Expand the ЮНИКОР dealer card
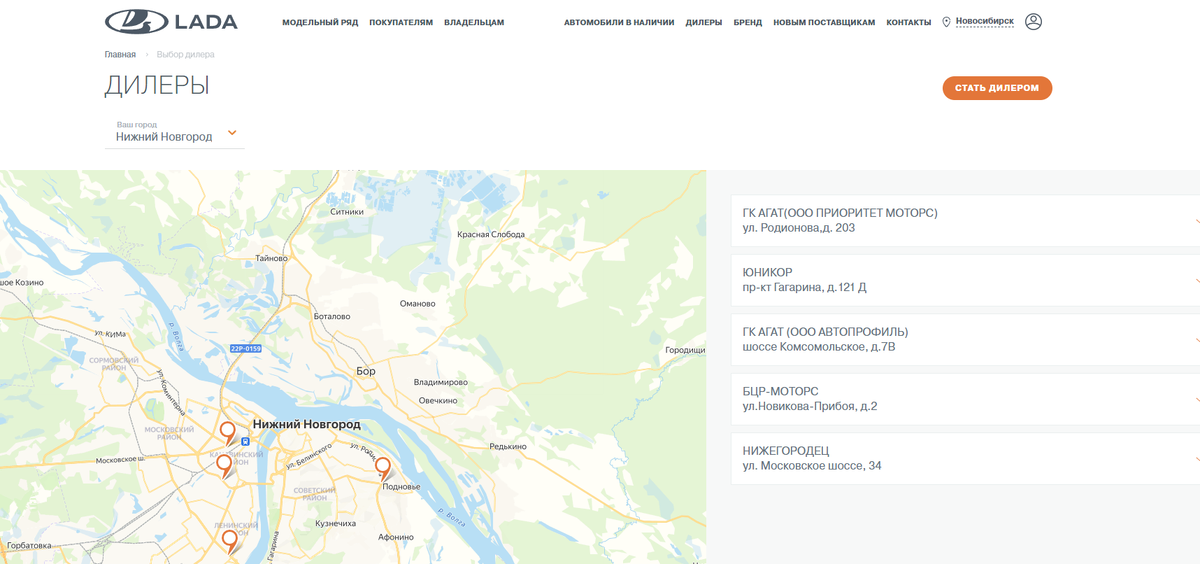Image resolution: width=1200 pixels, height=564 pixels. click(x=965, y=280)
